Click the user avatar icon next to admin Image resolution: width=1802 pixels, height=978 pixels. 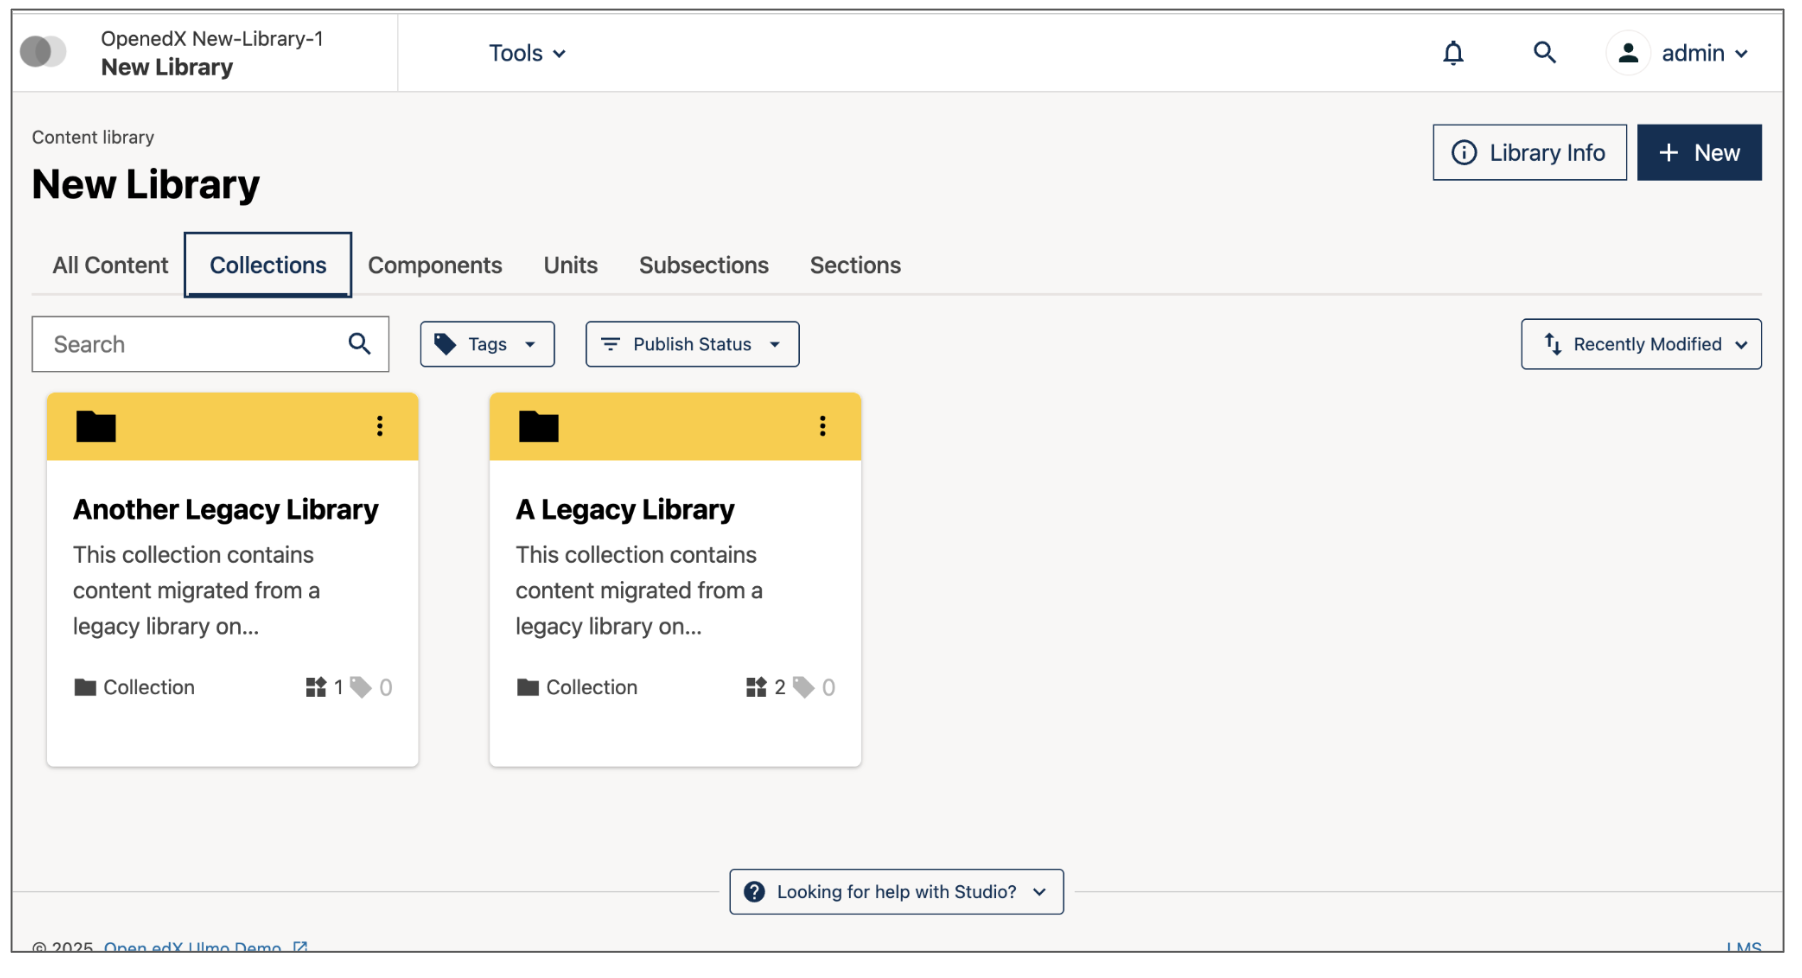click(1627, 52)
